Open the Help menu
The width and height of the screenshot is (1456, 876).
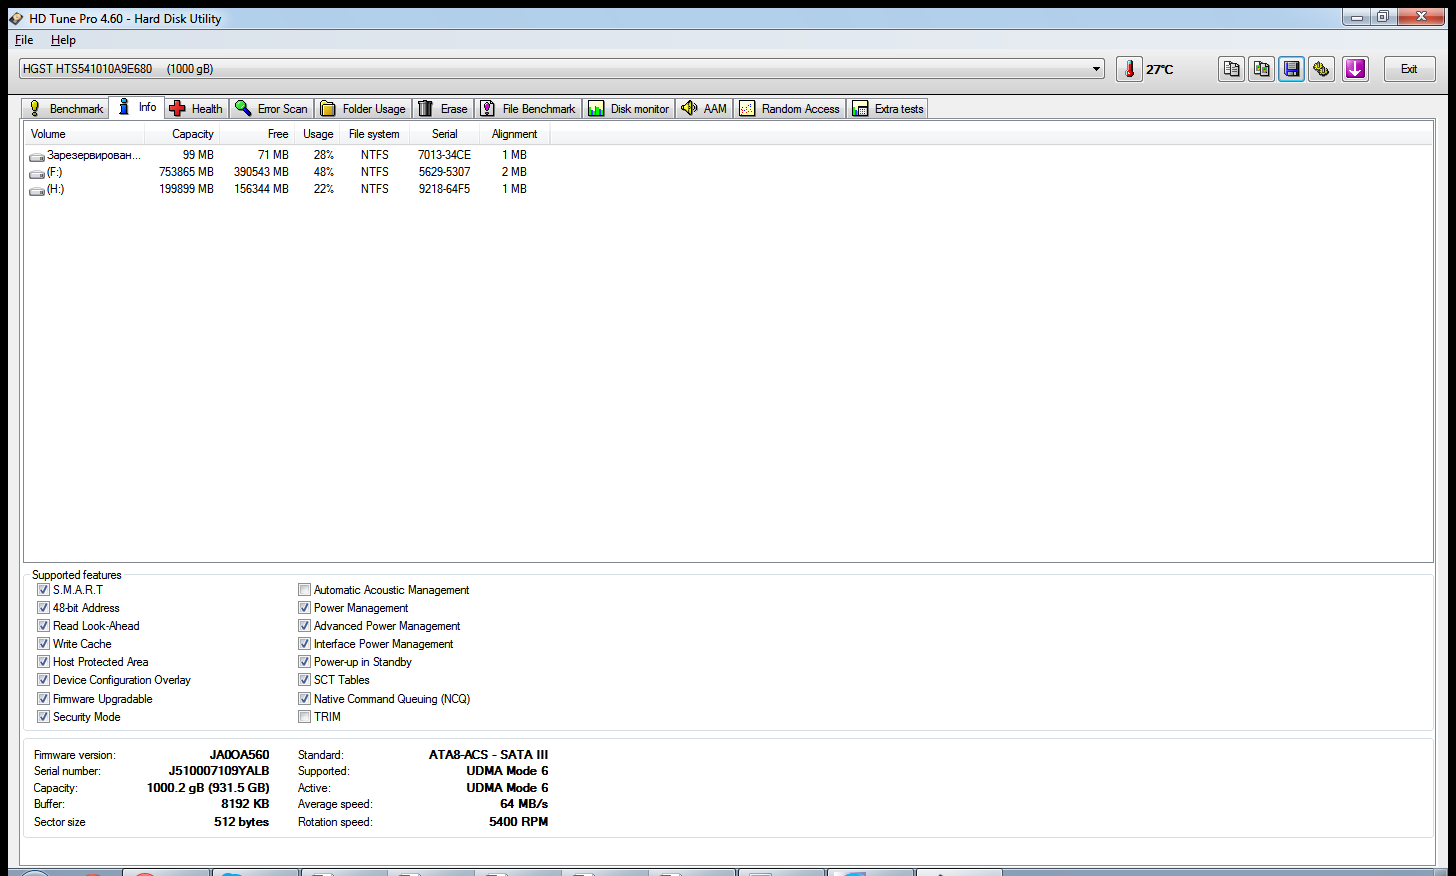pos(63,40)
